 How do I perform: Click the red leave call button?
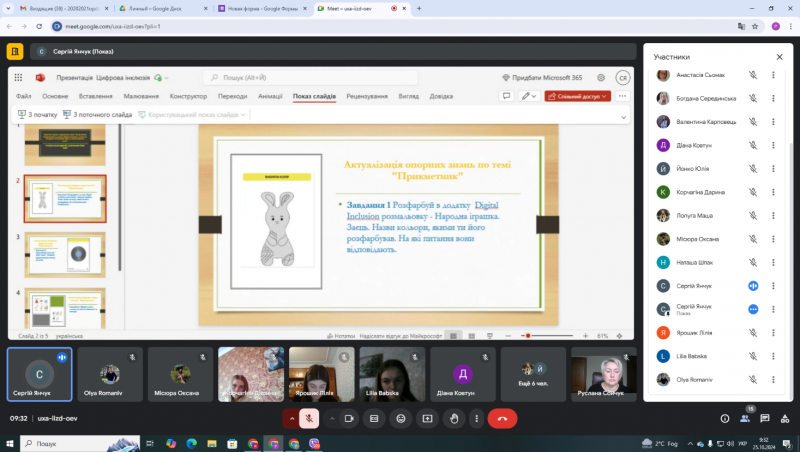pos(502,418)
